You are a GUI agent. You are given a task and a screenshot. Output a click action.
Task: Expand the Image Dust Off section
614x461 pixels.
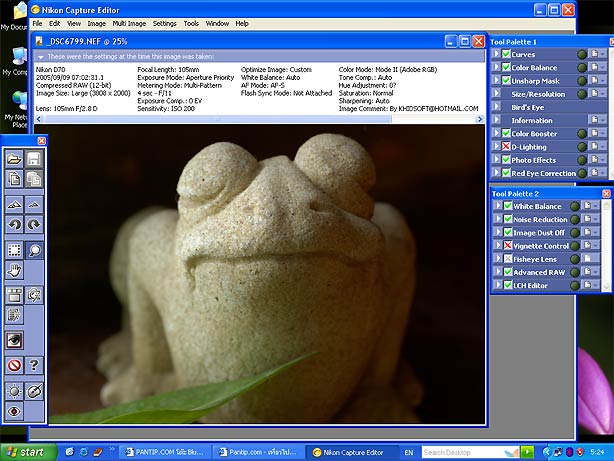498,232
